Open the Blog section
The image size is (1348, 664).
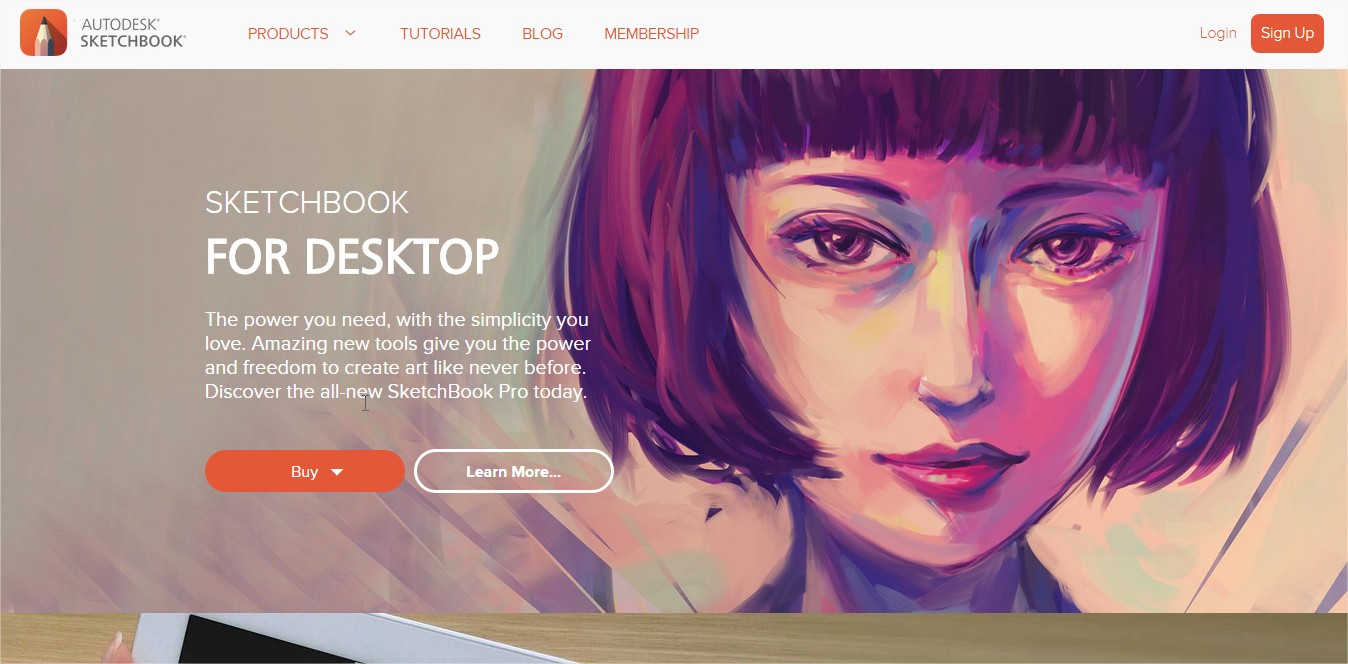pyautogui.click(x=542, y=33)
